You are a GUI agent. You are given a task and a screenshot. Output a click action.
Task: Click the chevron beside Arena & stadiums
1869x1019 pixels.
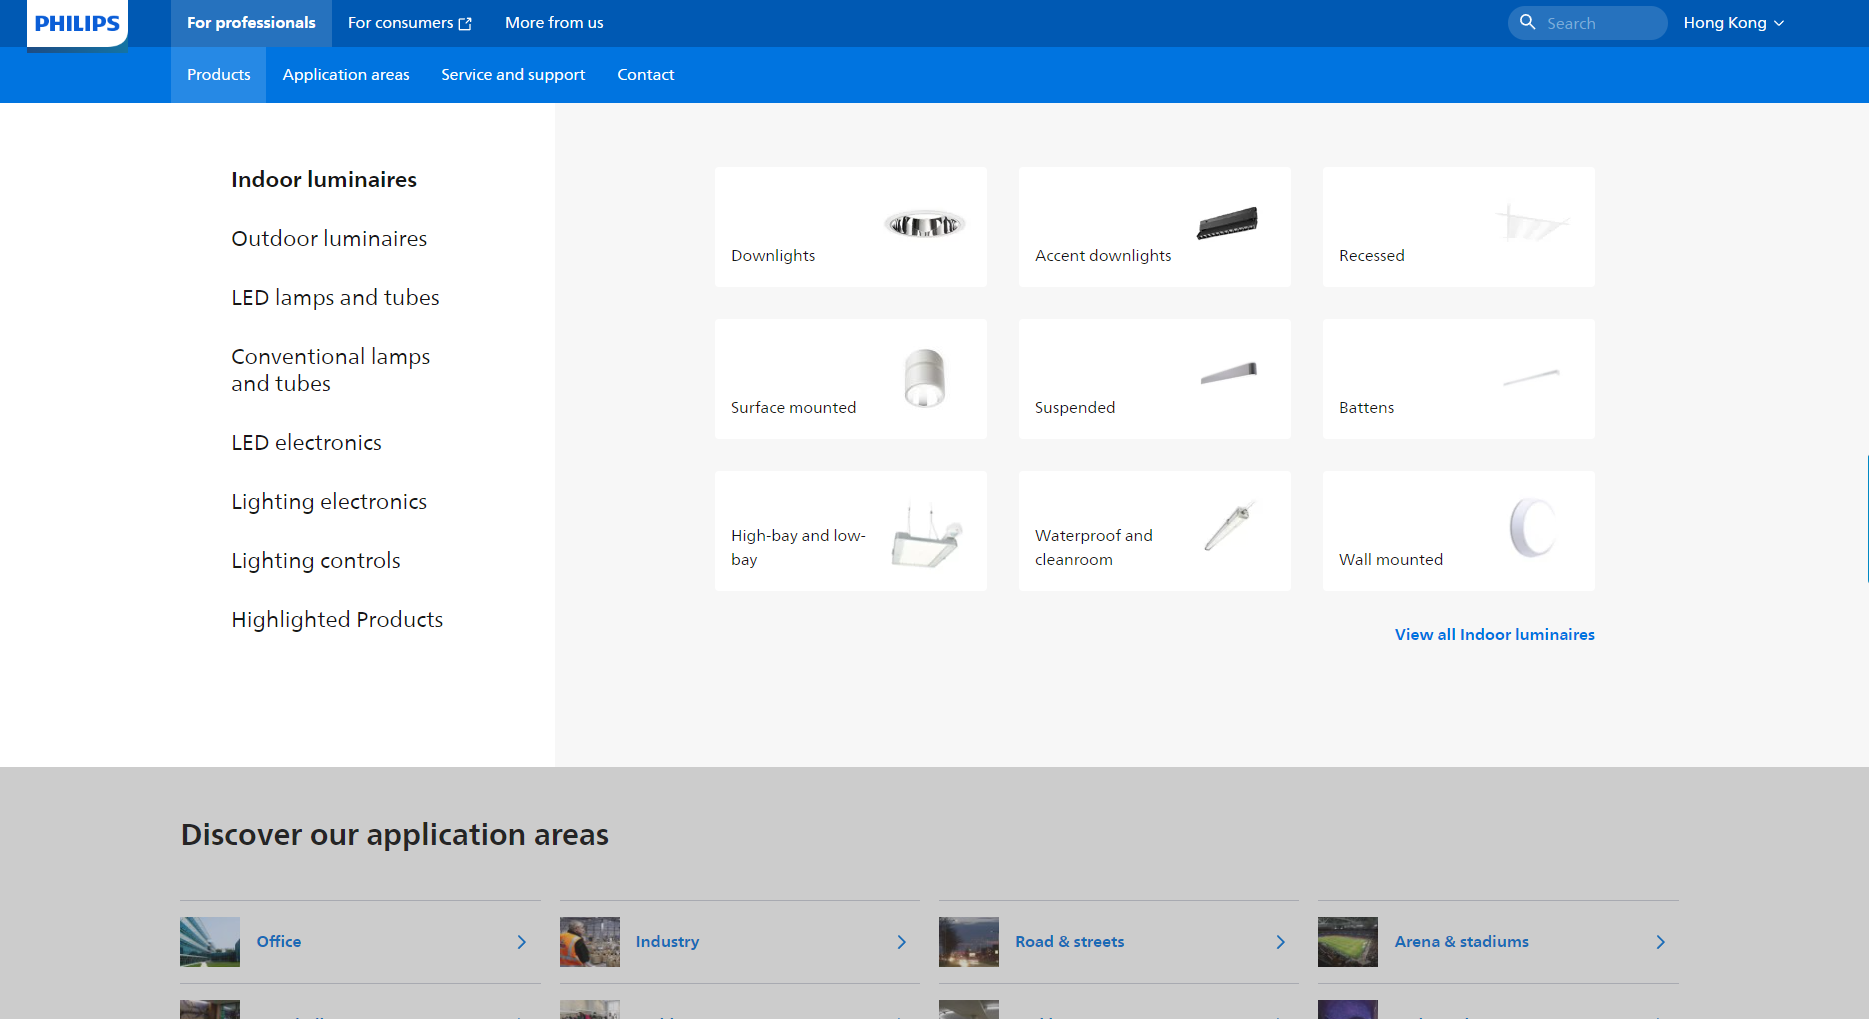[x=1660, y=942]
